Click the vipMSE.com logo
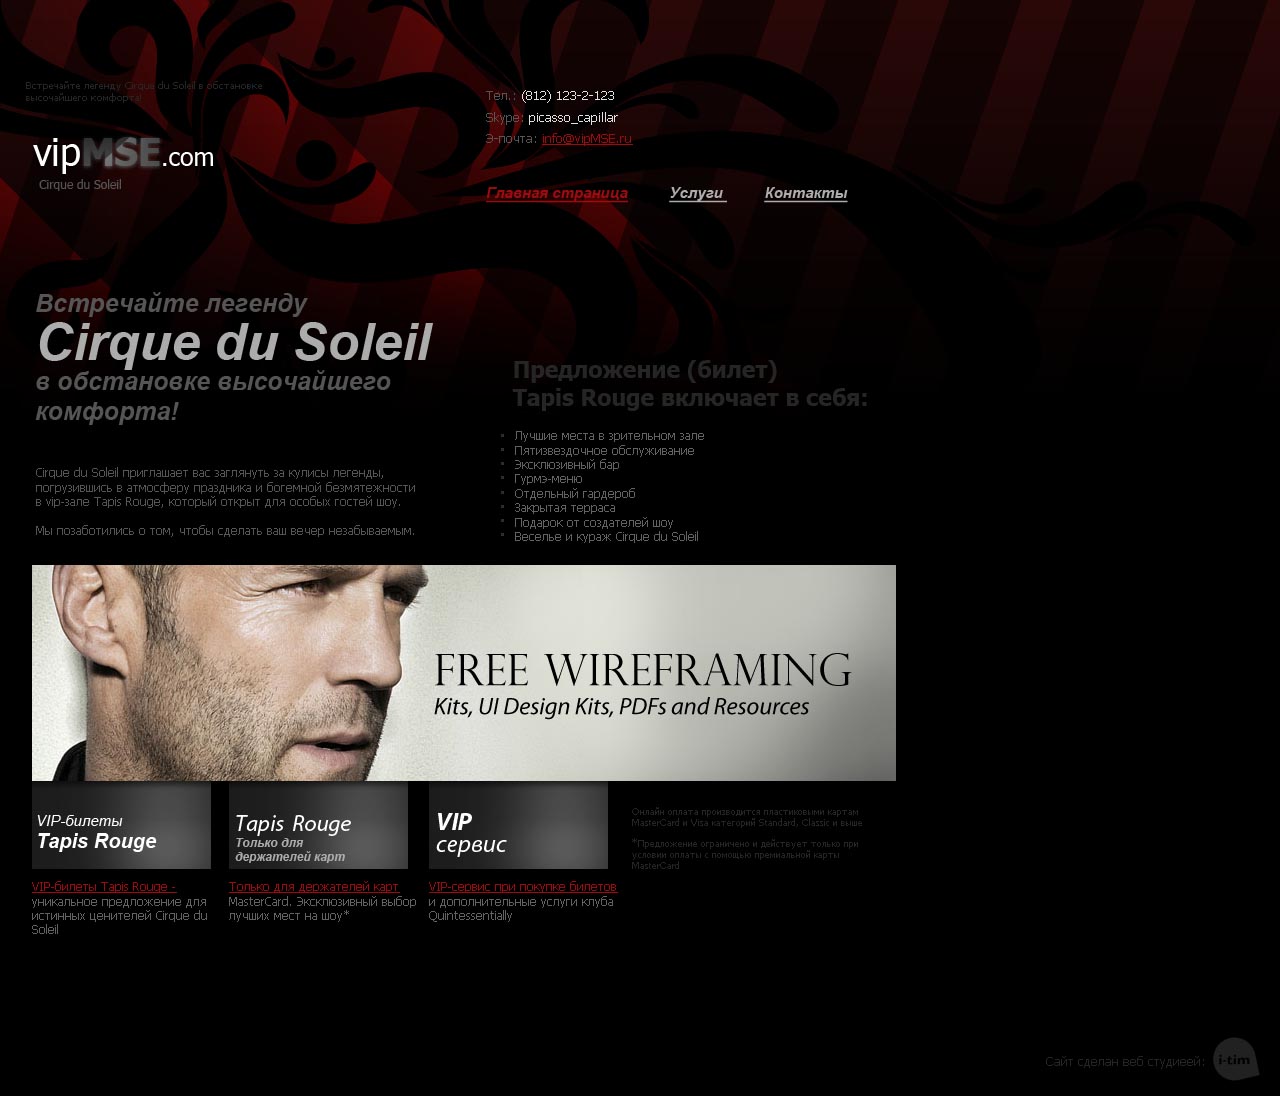 pos(123,154)
